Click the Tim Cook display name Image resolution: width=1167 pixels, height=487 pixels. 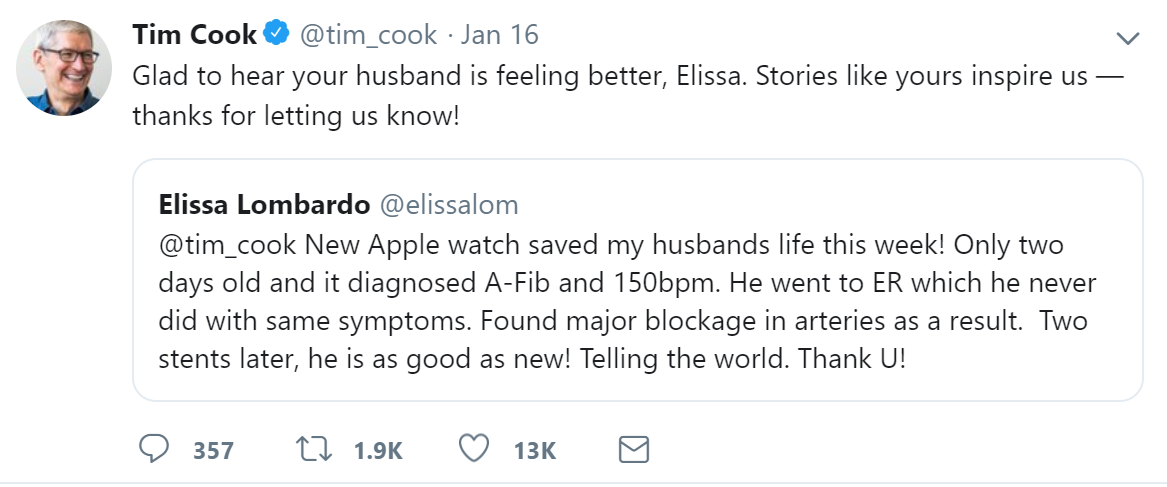pos(194,35)
